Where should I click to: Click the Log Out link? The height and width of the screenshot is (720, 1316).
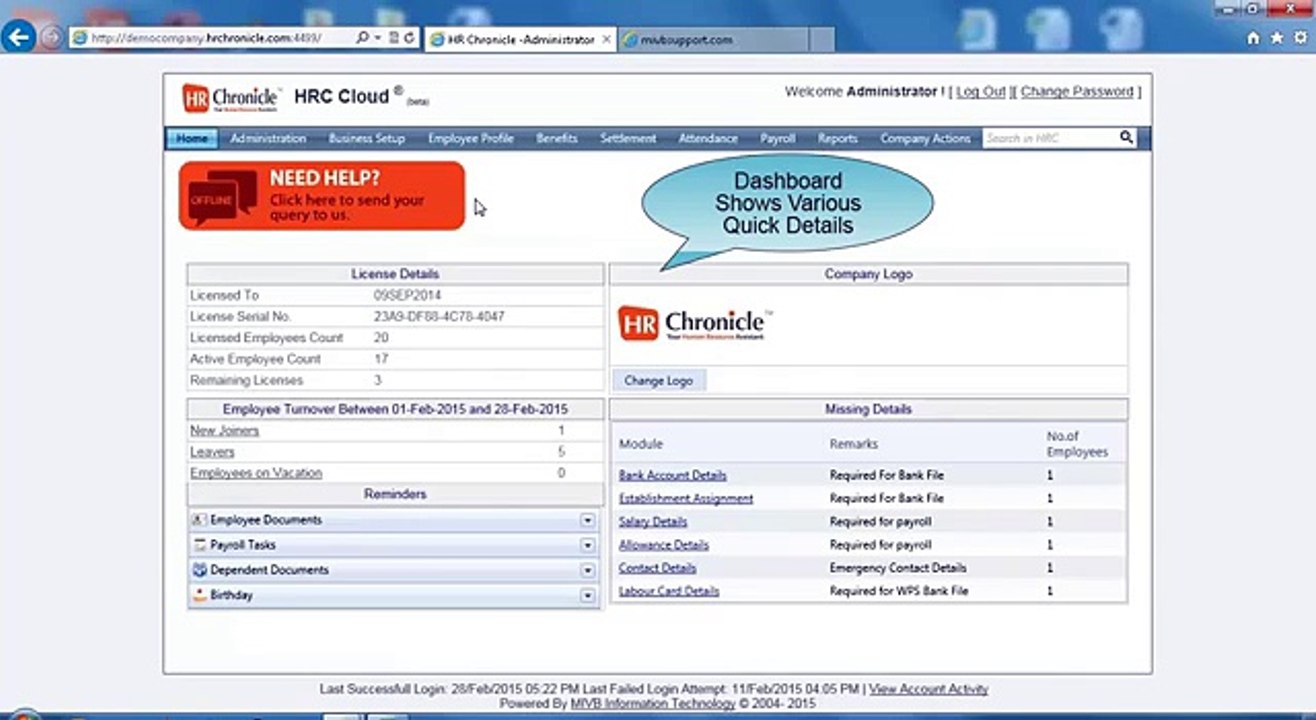(980, 91)
